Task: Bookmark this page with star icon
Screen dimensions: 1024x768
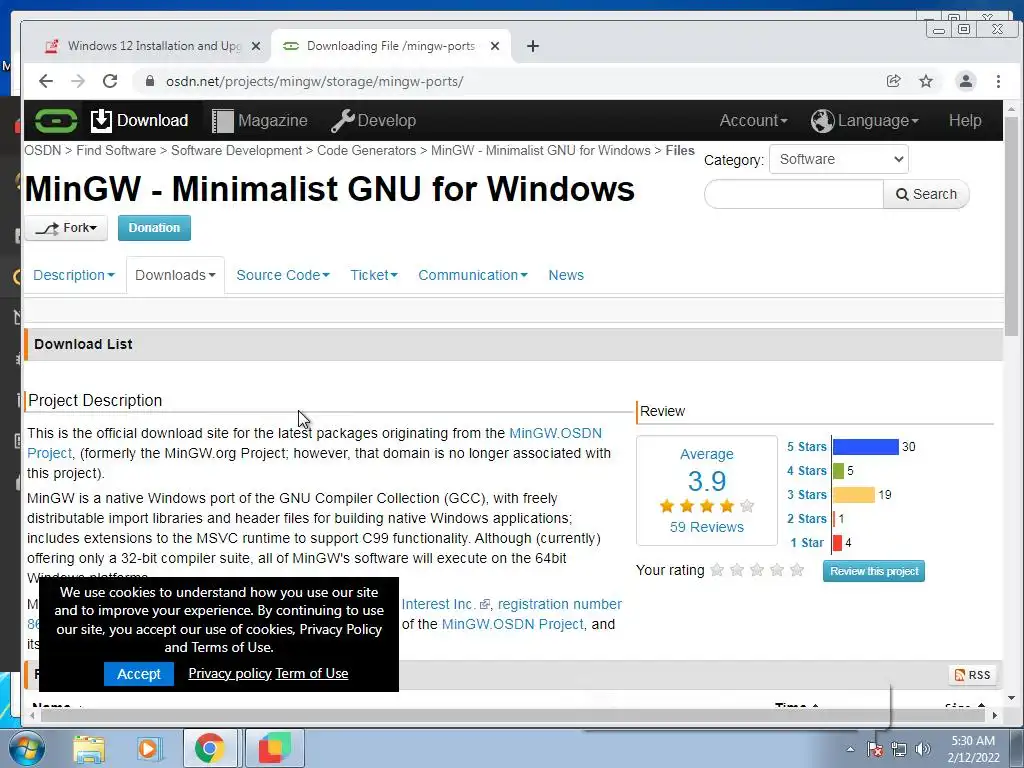Action: (926, 81)
